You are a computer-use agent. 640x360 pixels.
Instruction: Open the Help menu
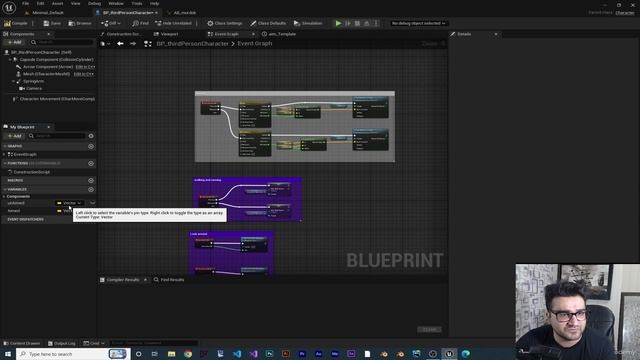point(154,3)
